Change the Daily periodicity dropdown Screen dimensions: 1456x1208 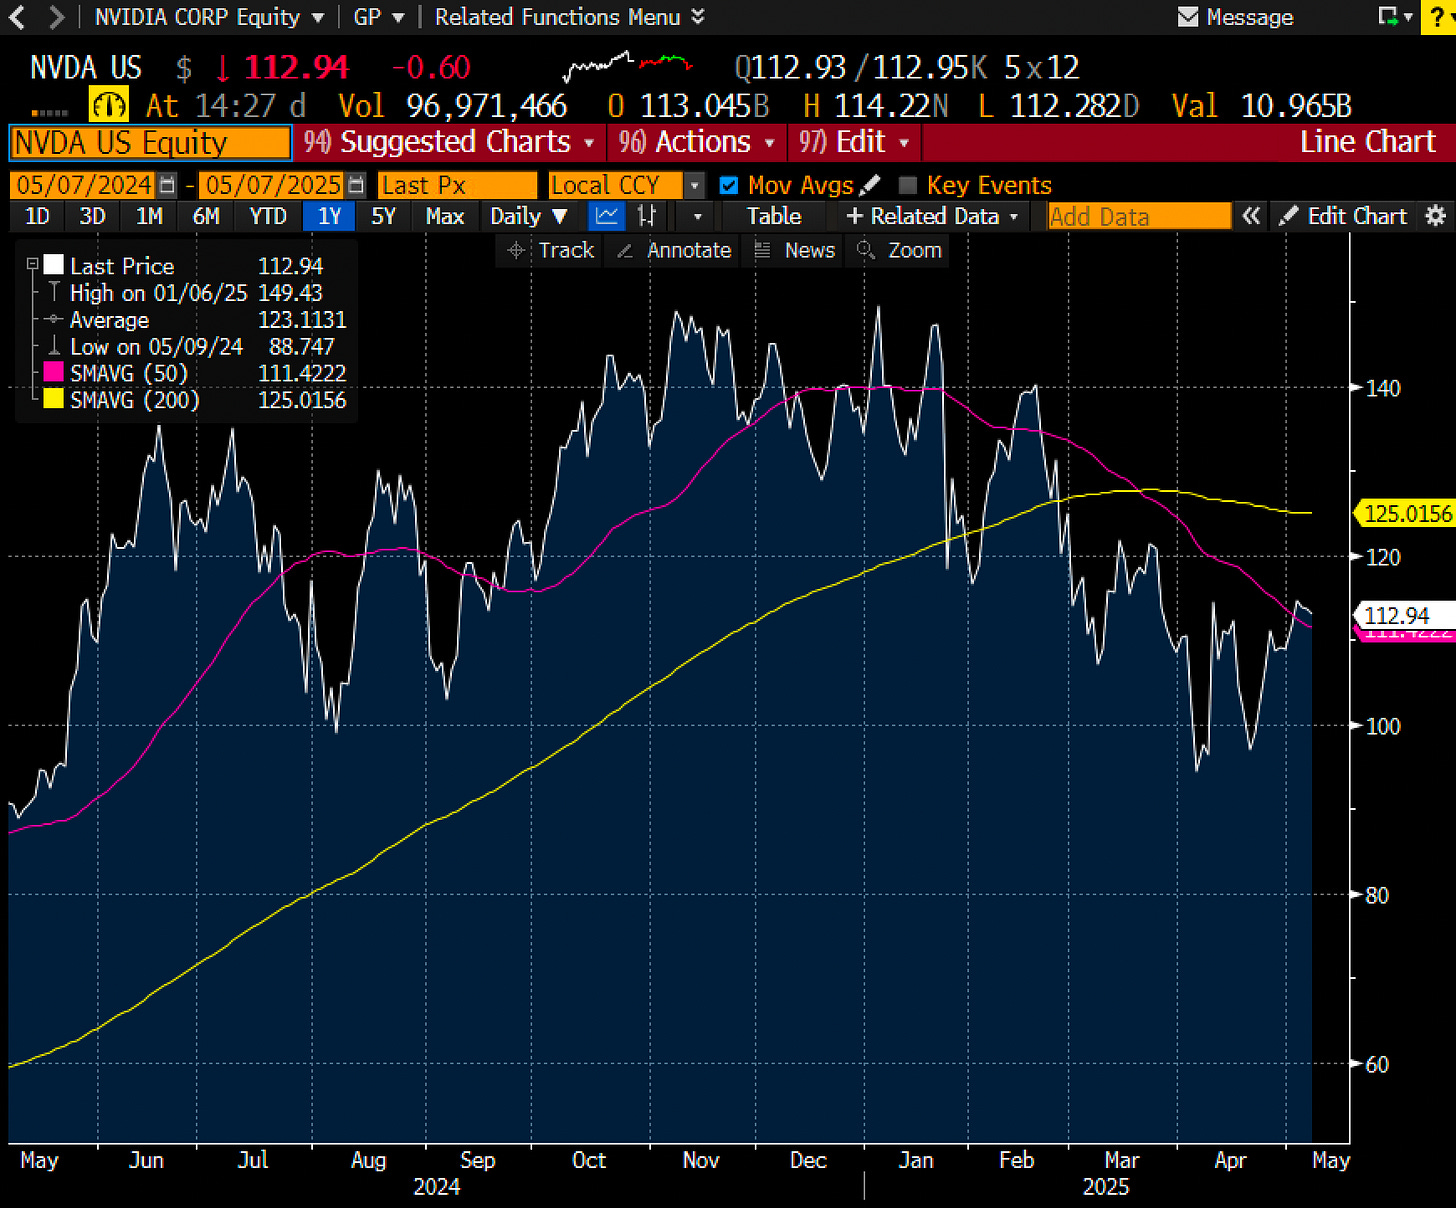(529, 216)
